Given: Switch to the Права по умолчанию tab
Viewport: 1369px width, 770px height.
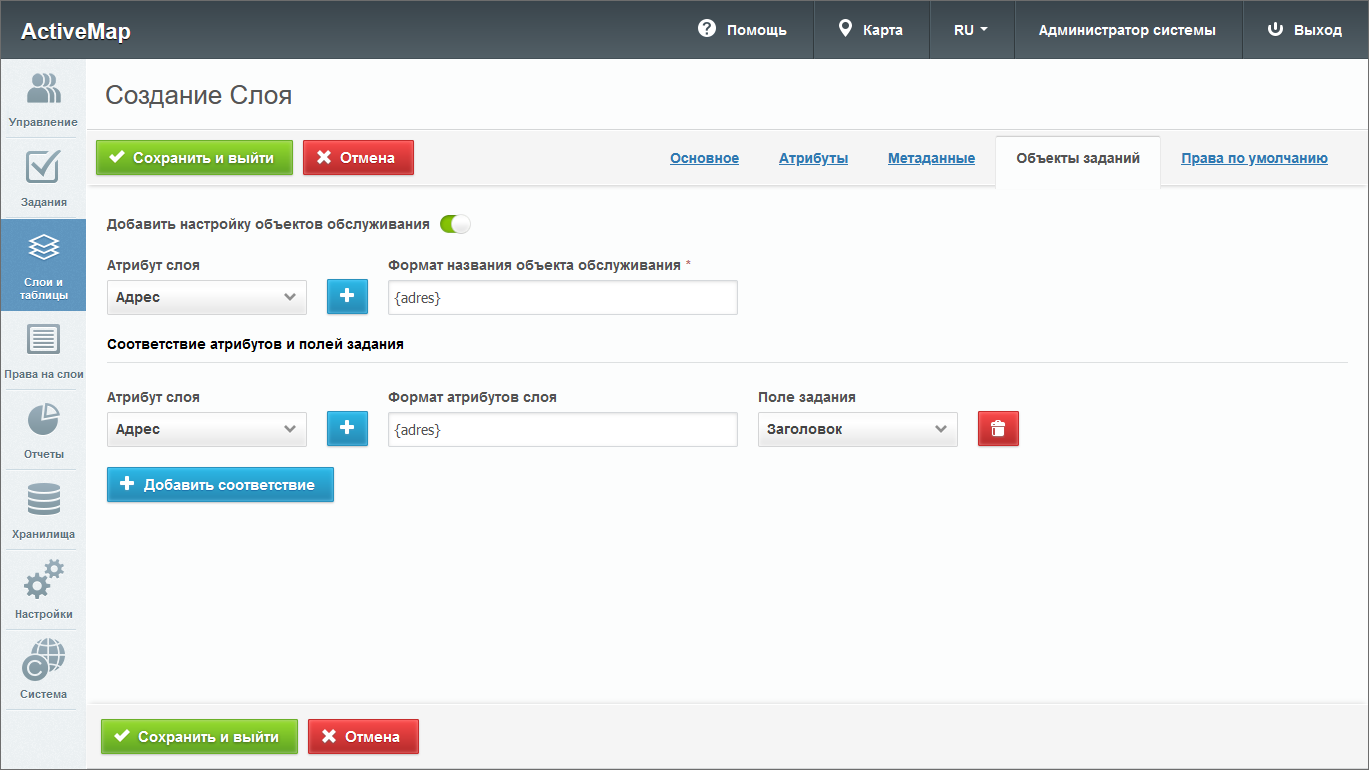Looking at the screenshot, I should coord(1254,158).
